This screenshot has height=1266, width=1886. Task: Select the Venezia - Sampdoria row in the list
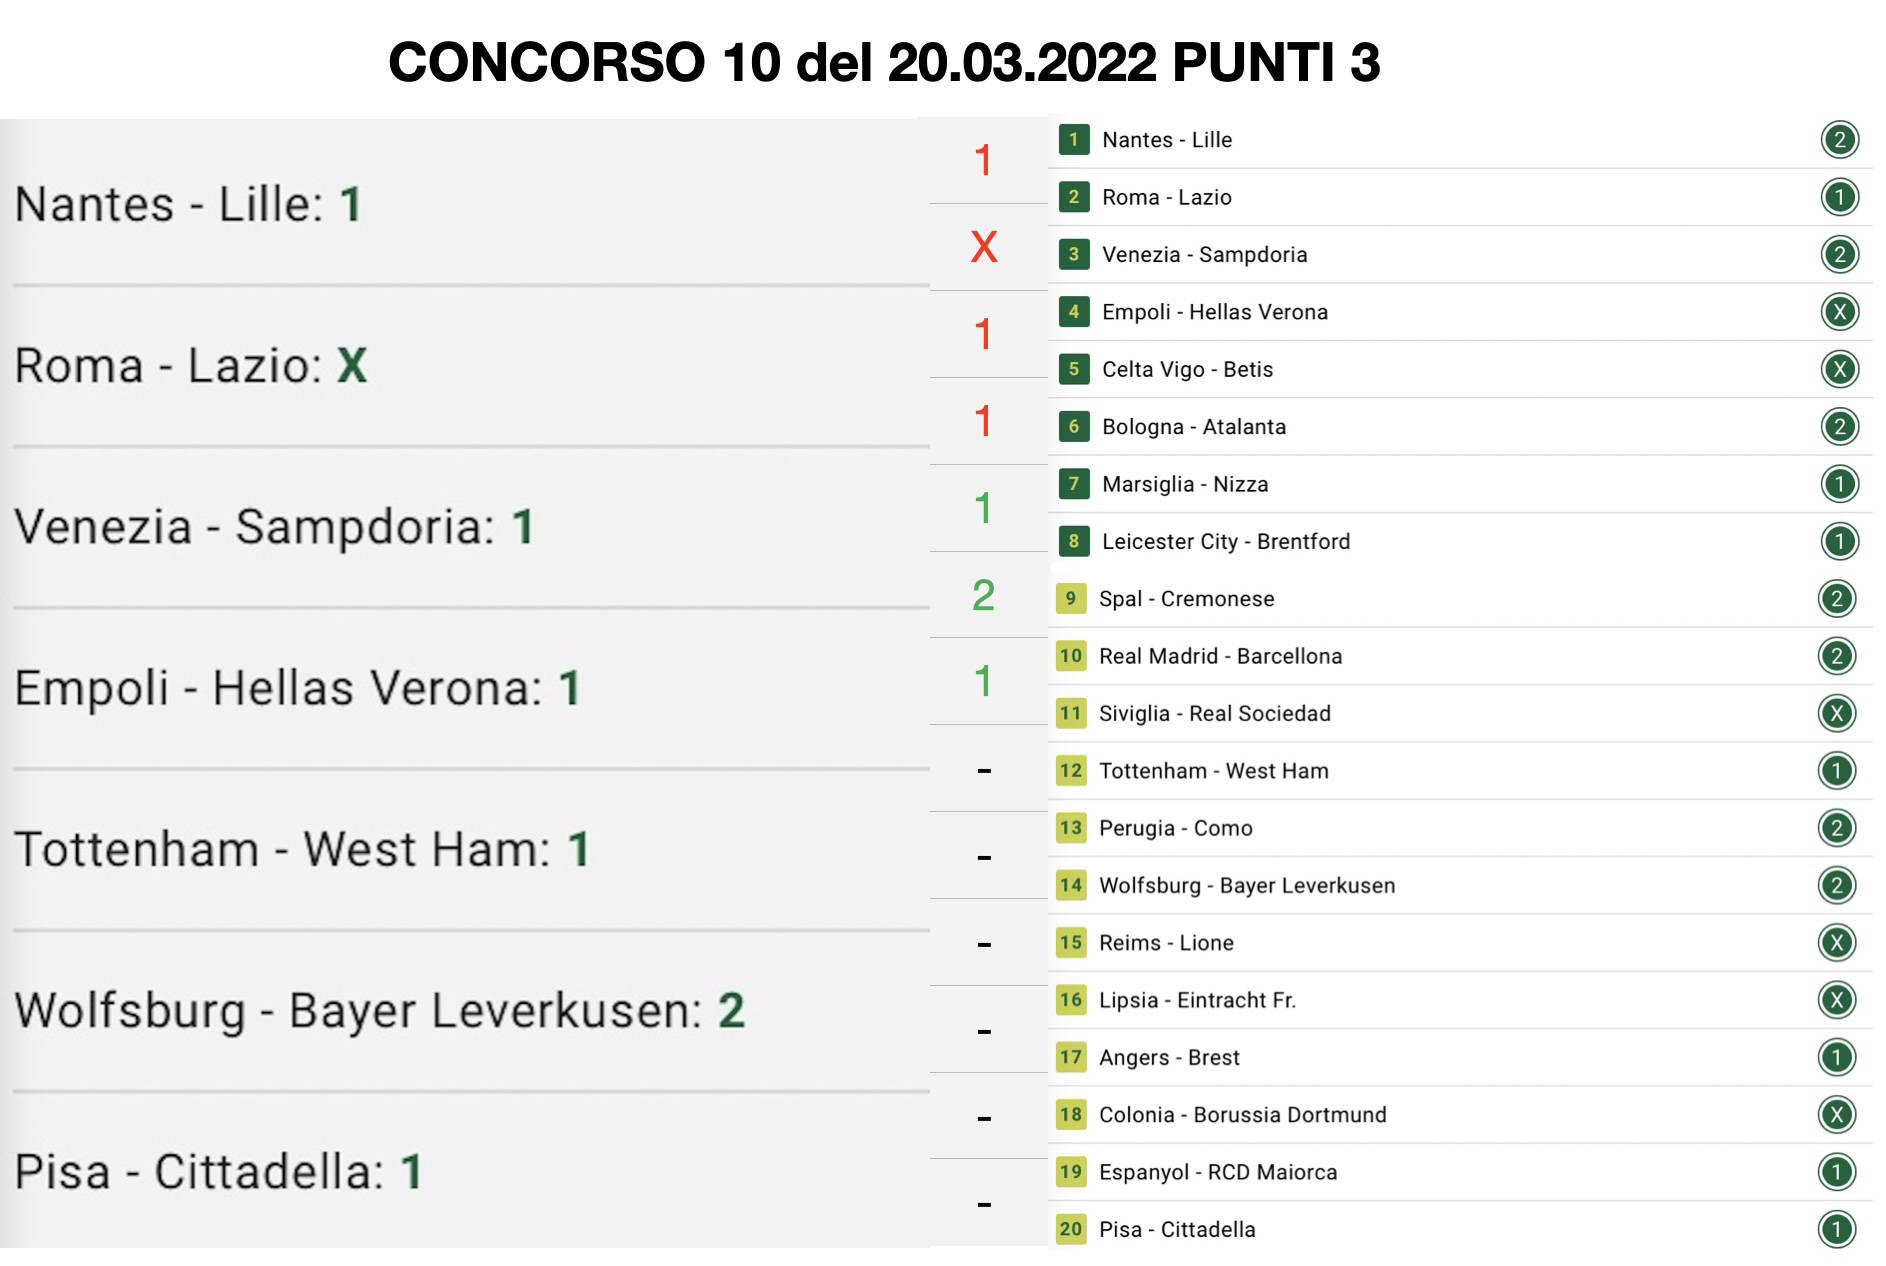tap(1204, 255)
